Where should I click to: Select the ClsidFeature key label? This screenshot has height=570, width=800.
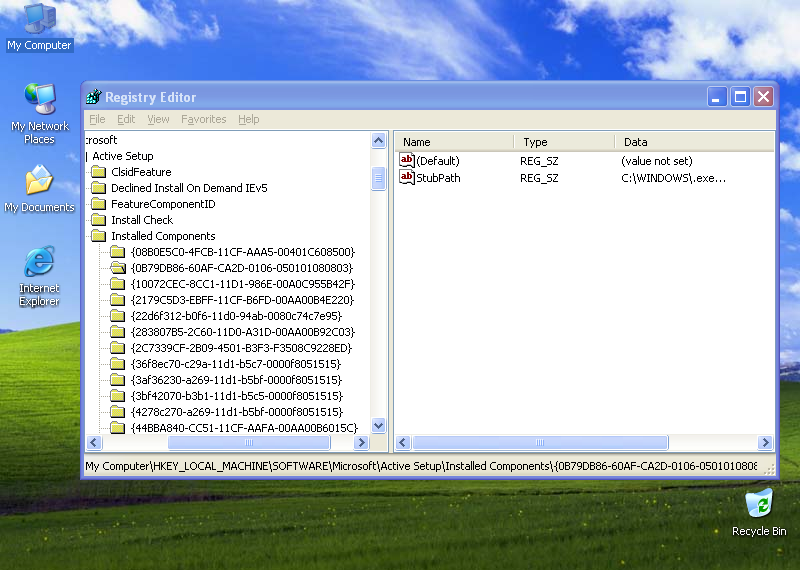pyautogui.click(x=141, y=172)
